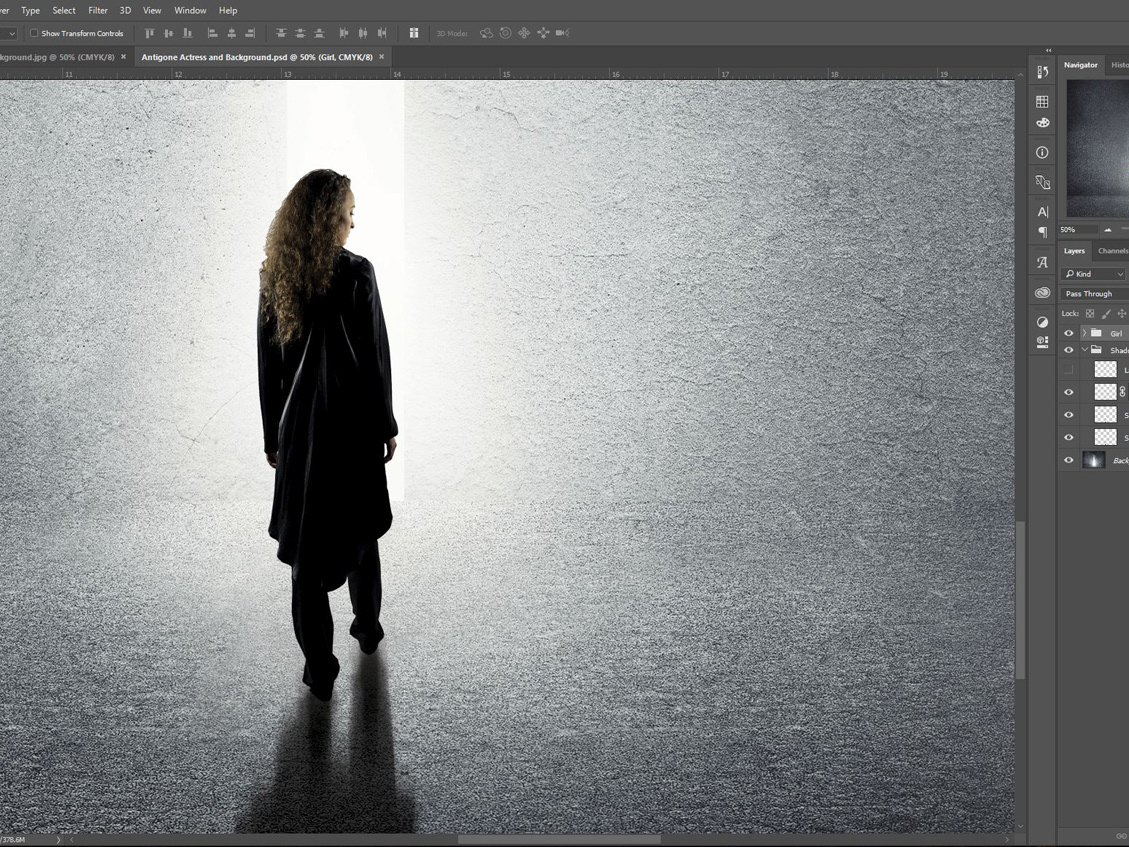
Task: Distribute left edges of layers
Action: click(343, 33)
